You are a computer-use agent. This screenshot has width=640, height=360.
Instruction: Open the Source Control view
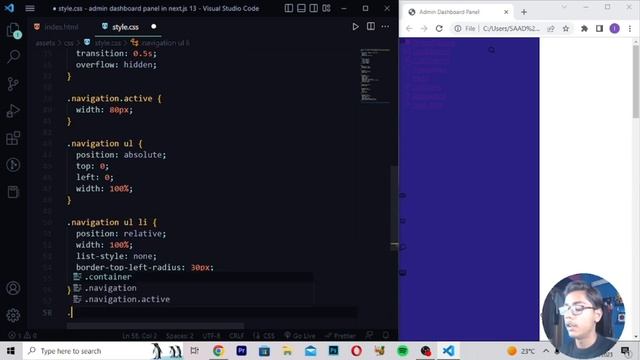coord(13,84)
